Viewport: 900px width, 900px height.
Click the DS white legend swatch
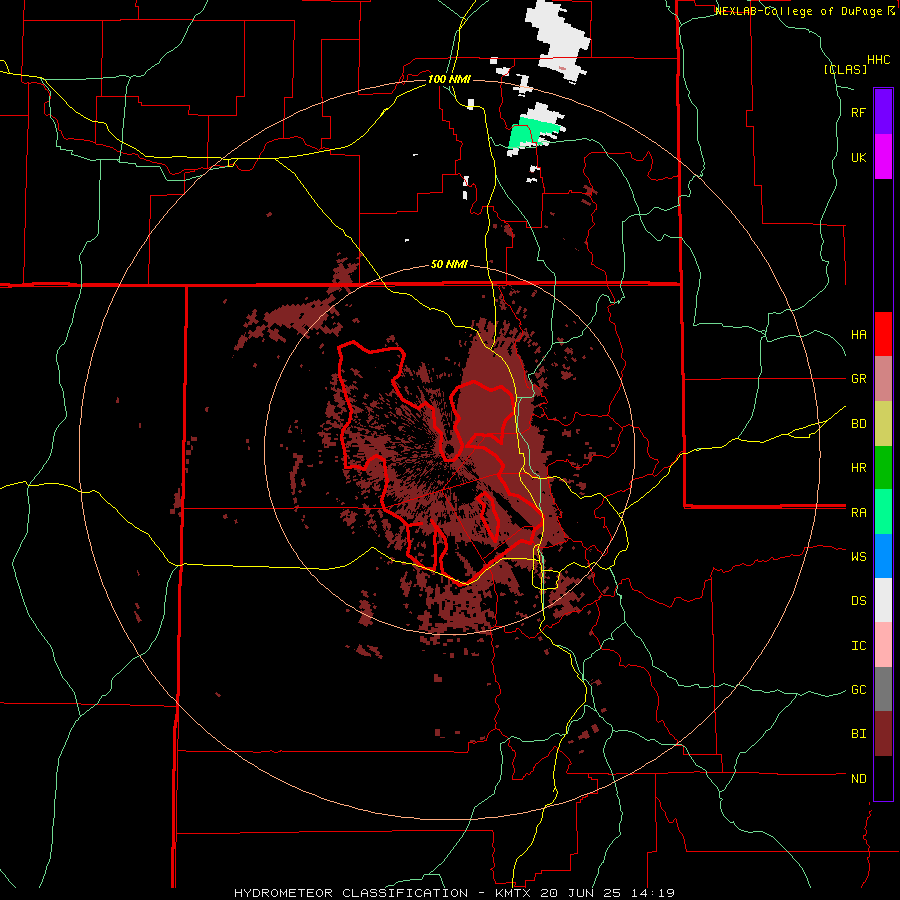[x=883, y=600]
